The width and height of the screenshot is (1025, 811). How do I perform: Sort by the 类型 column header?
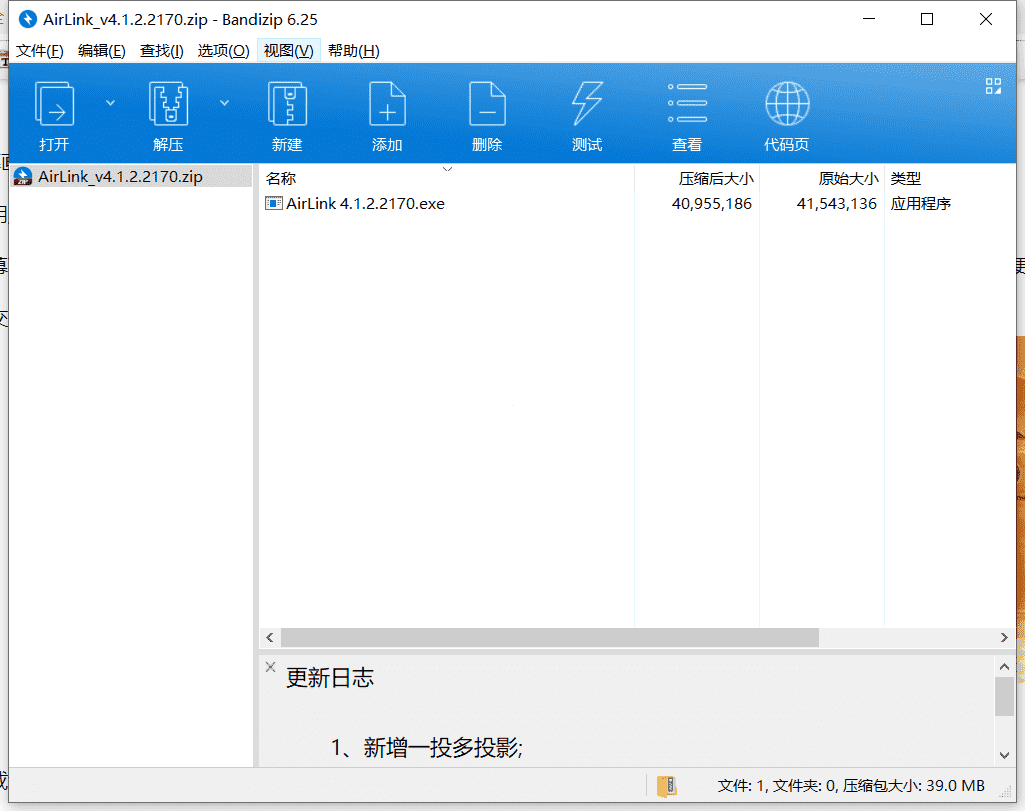tap(949, 178)
